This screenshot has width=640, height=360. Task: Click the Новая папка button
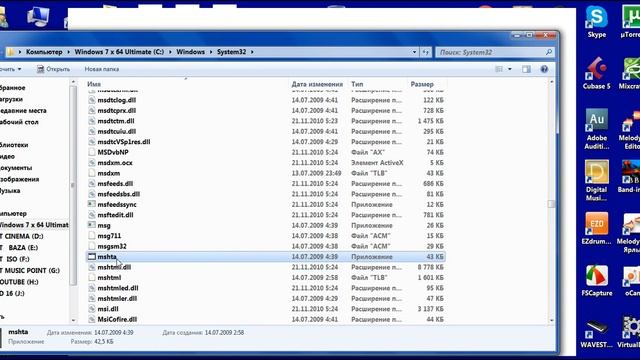102,69
